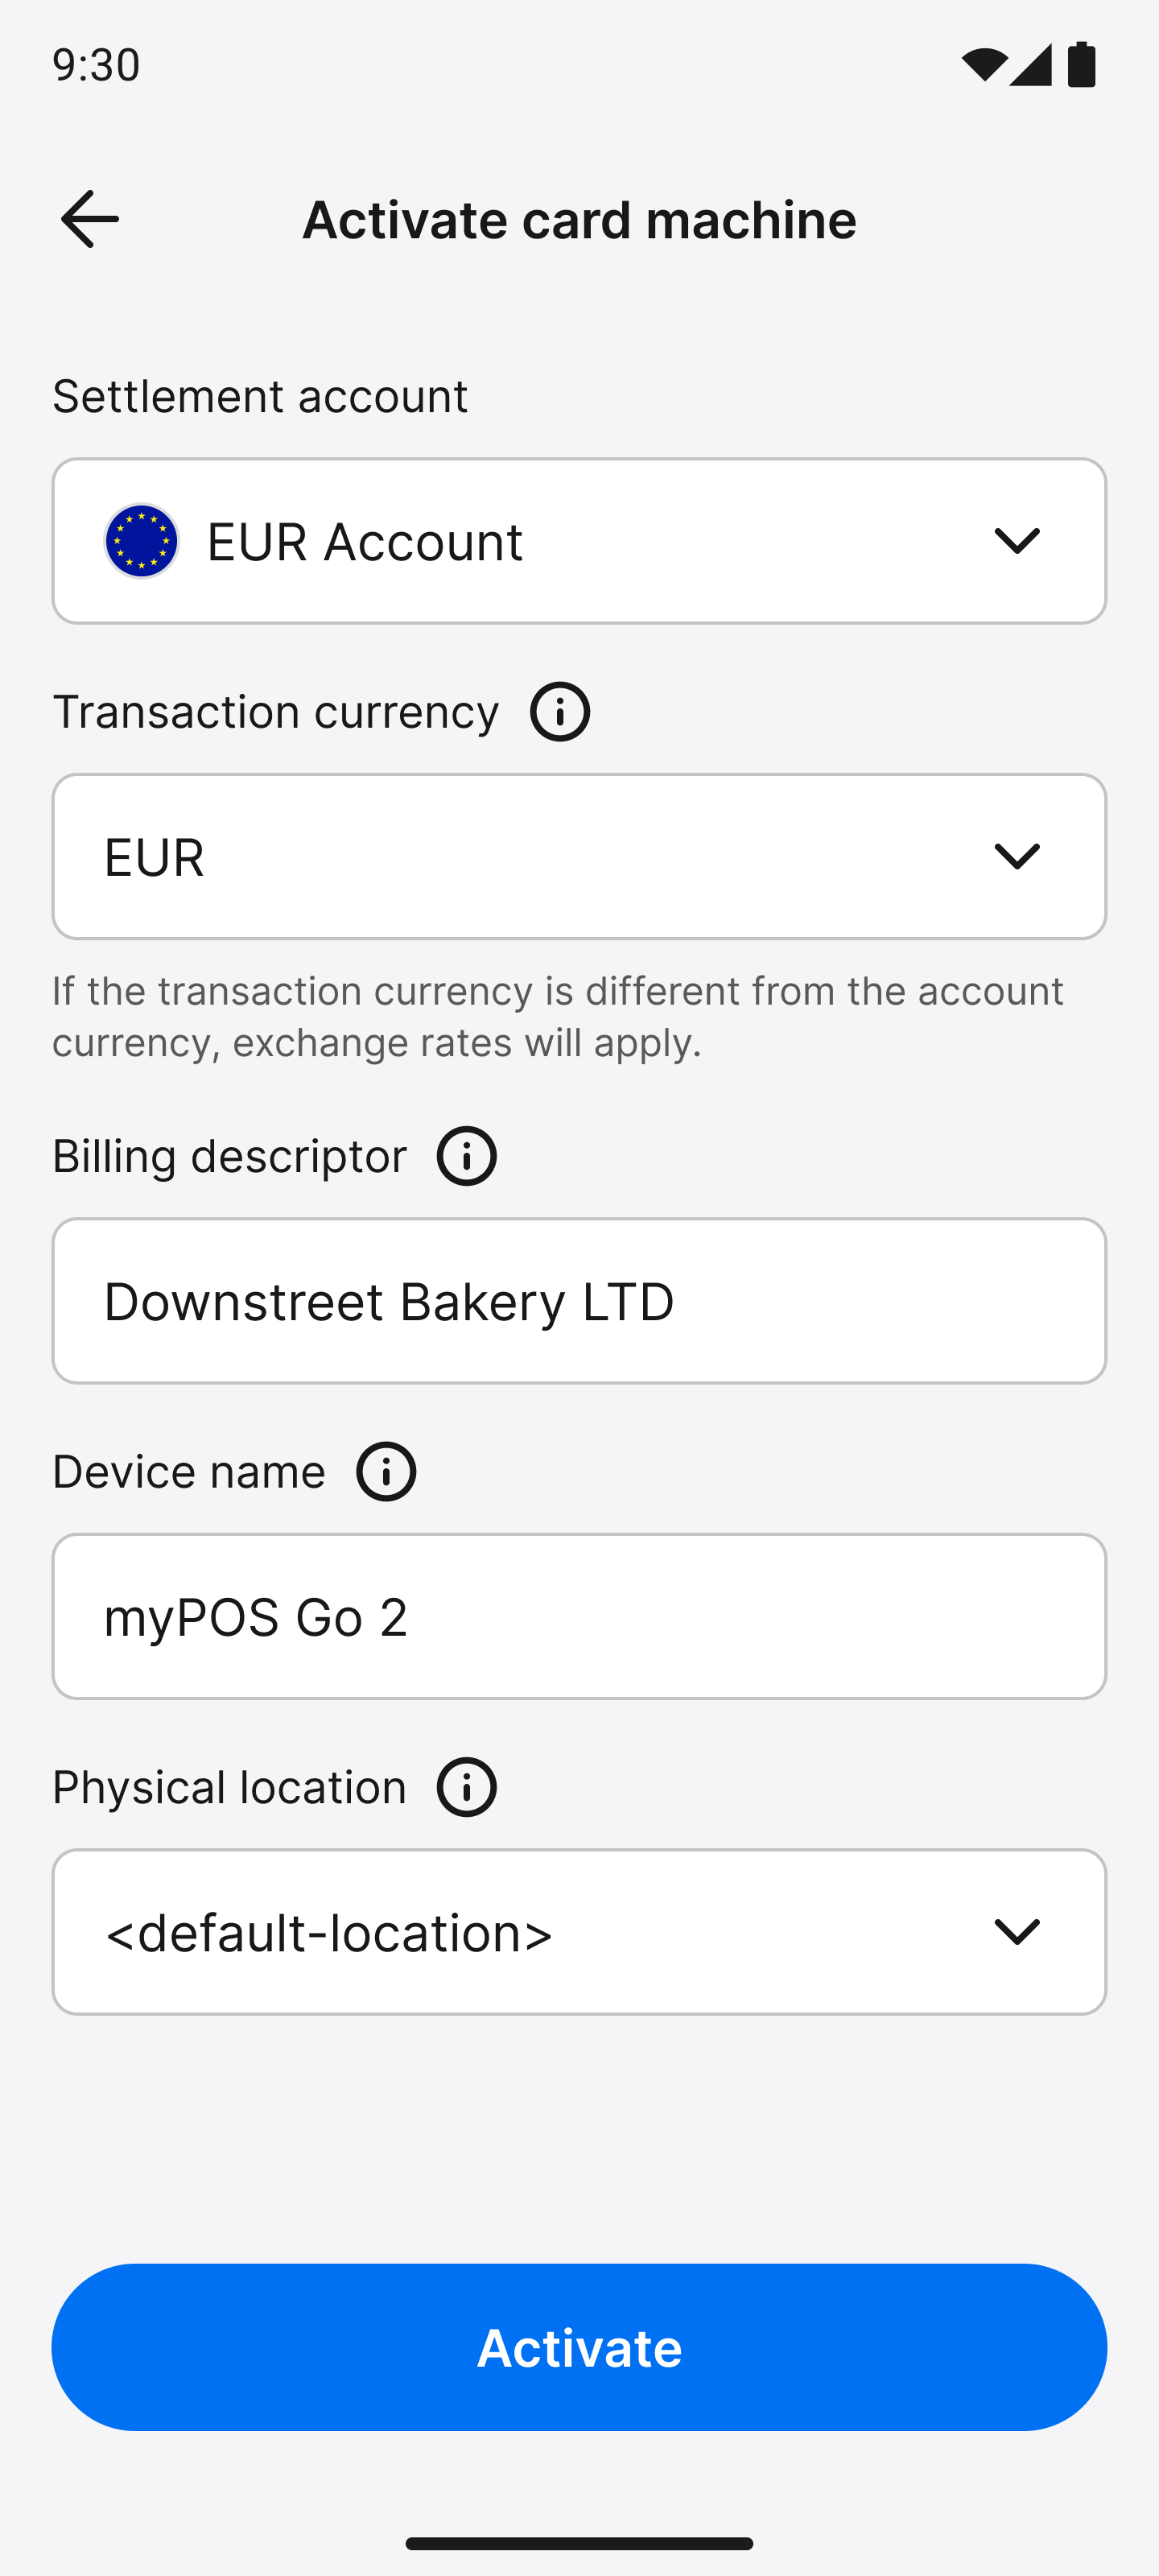
Task: Tap the EU flag icon
Action: (142, 541)
